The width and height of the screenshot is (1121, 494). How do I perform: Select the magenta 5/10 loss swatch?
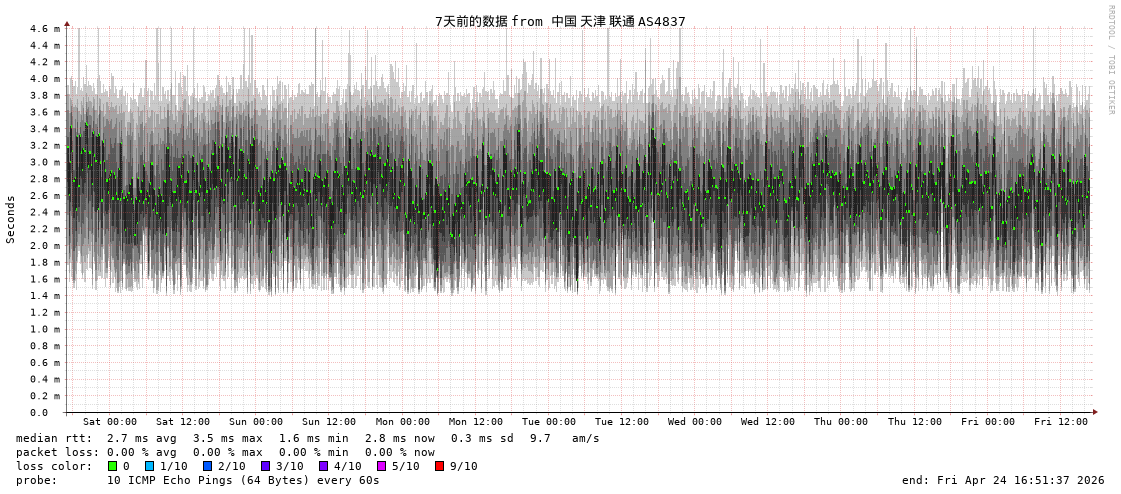pos(381,466)
